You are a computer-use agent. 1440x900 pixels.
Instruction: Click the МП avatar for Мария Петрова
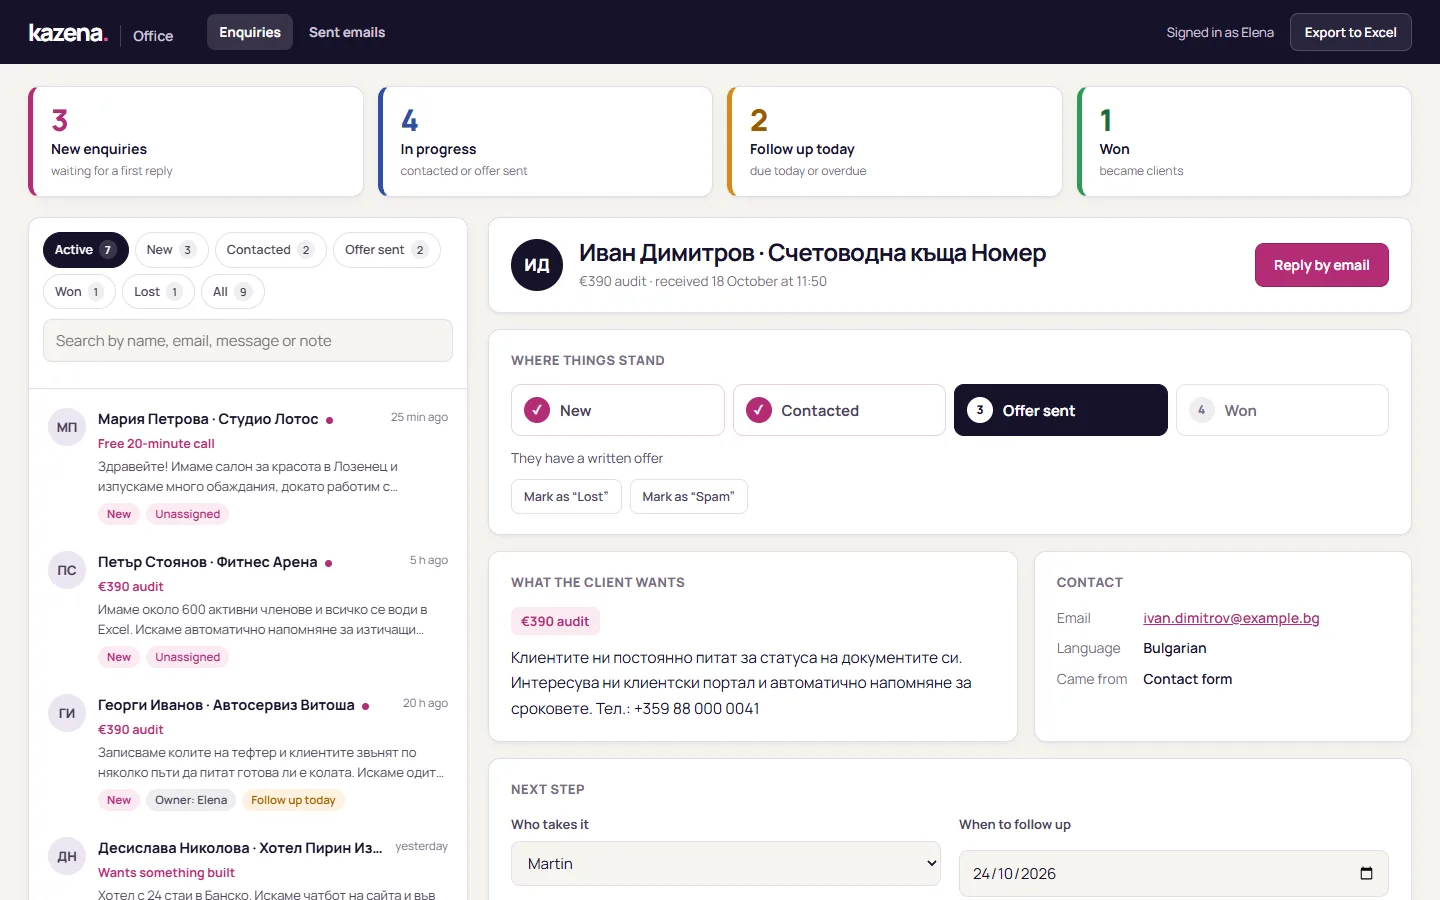tap(67, 427)
